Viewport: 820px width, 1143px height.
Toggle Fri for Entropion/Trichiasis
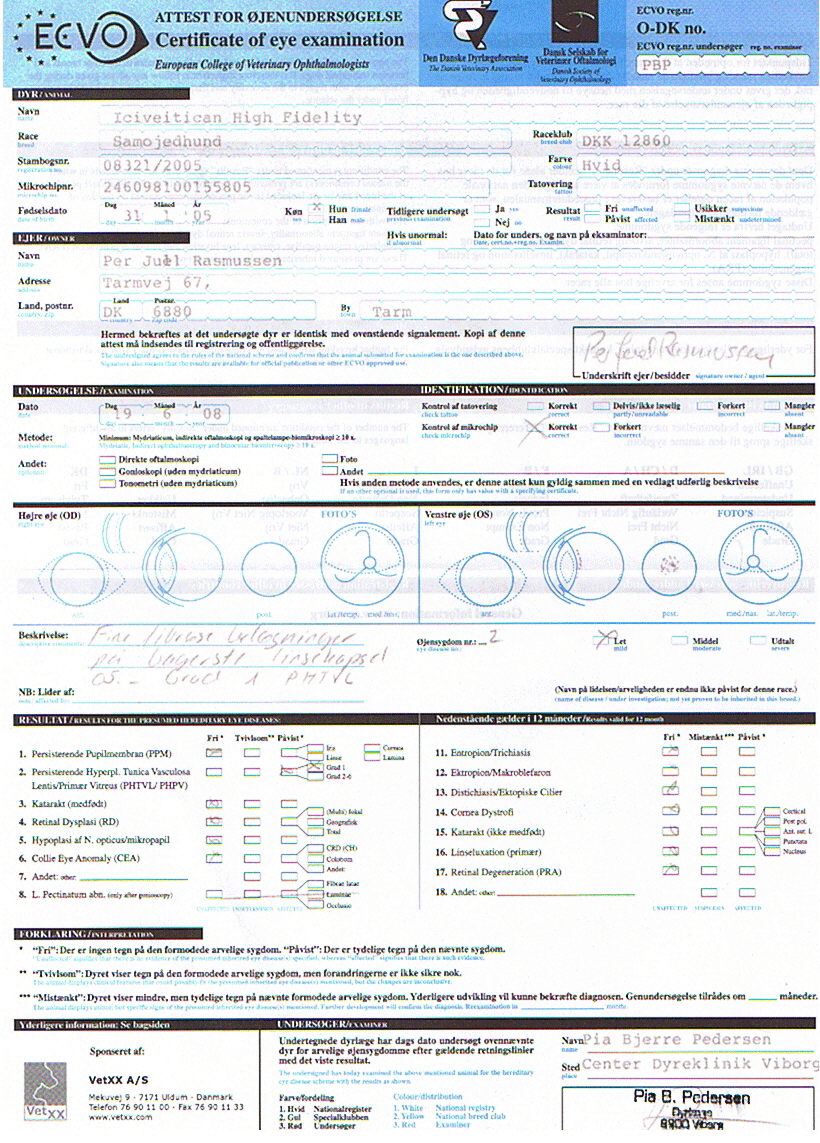(x=671, y=752)
